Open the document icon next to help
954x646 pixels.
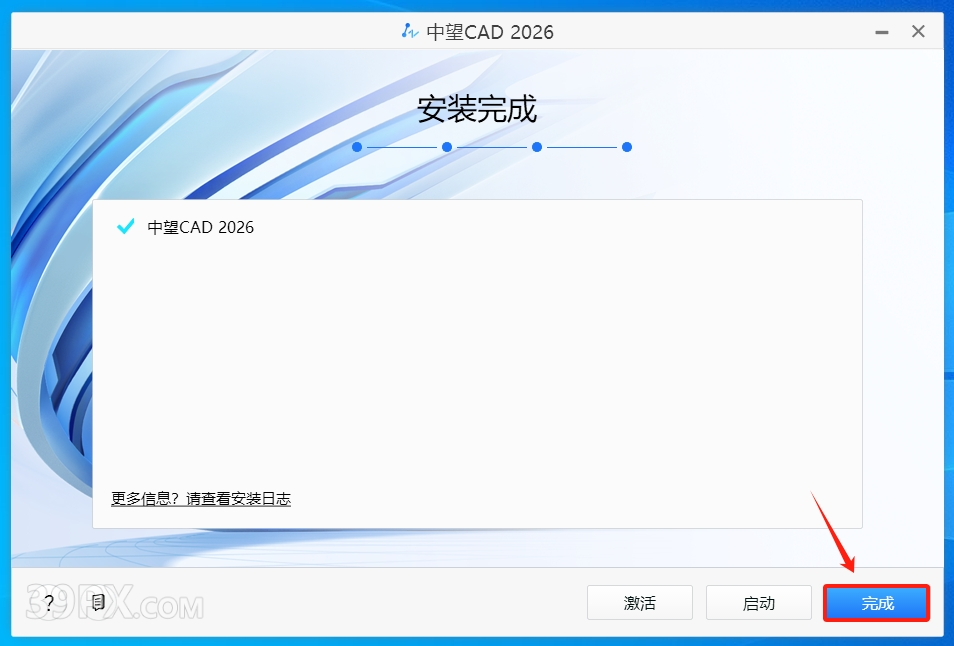tap(98, 603)
